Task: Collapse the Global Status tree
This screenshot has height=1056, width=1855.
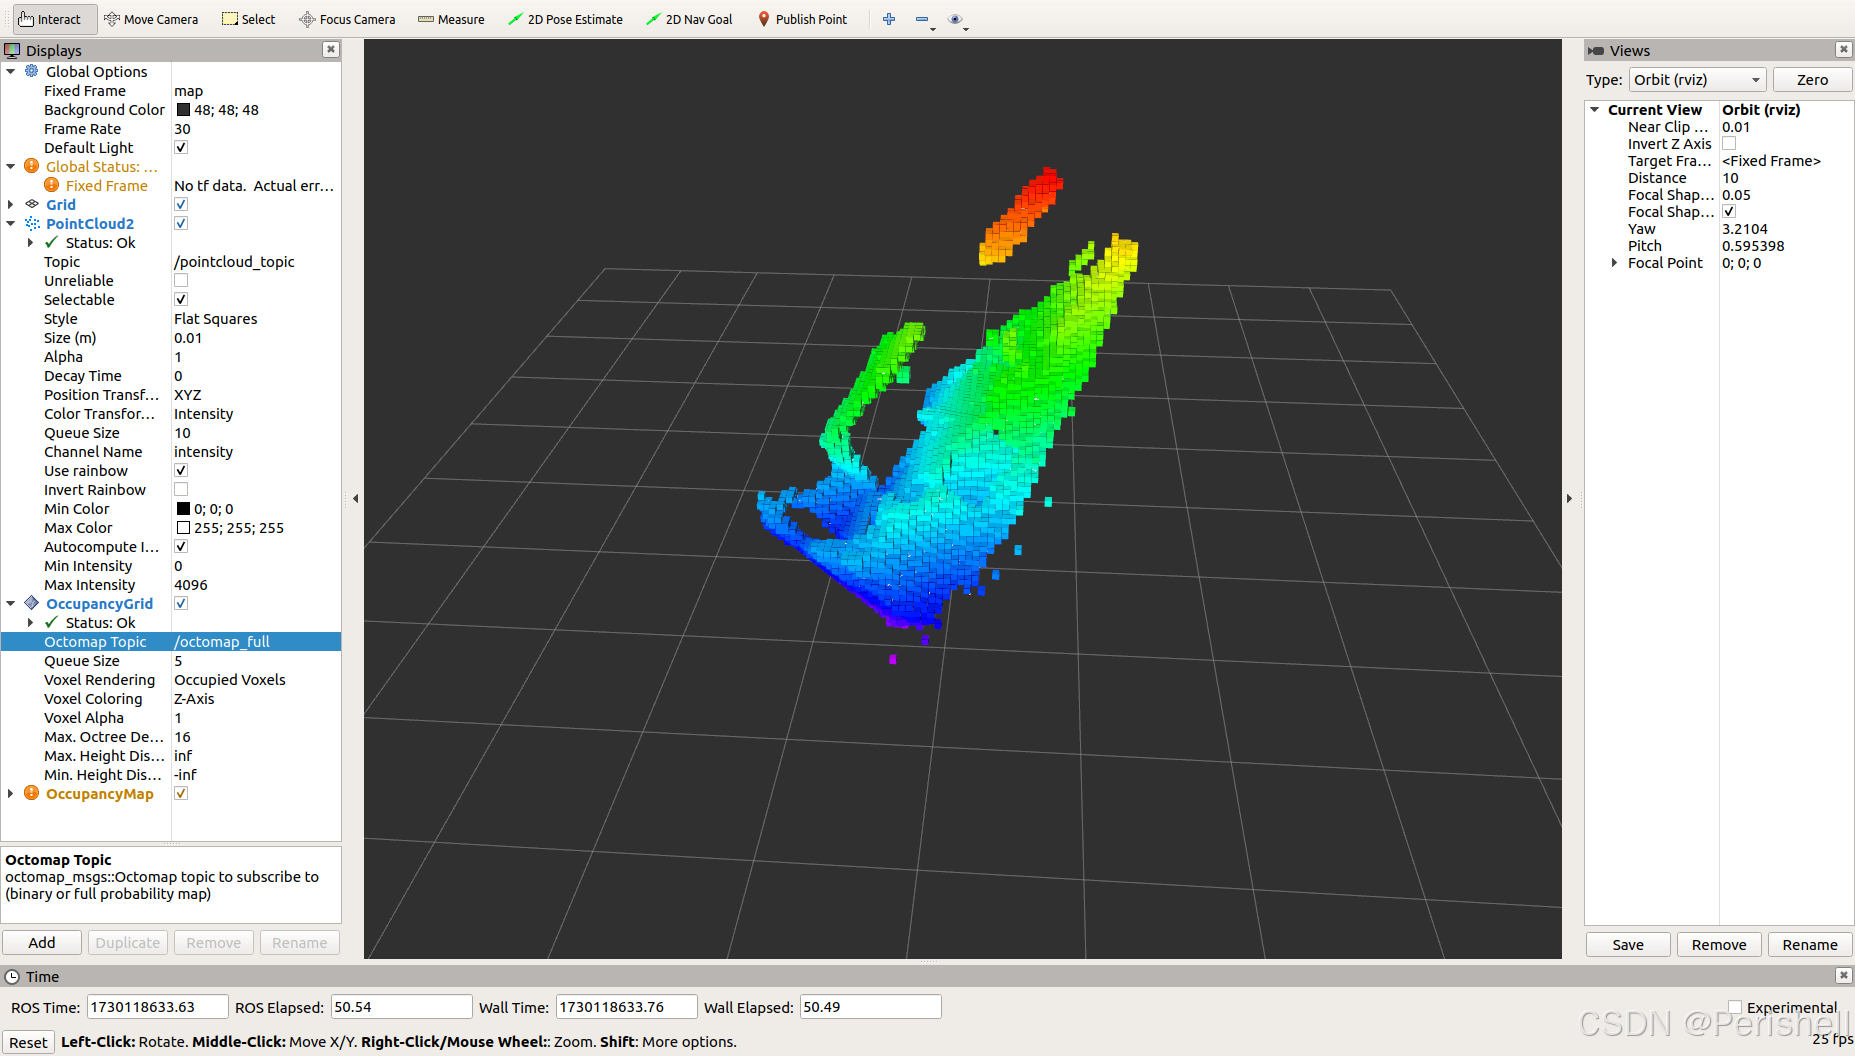Action: [x=11, y=166]
